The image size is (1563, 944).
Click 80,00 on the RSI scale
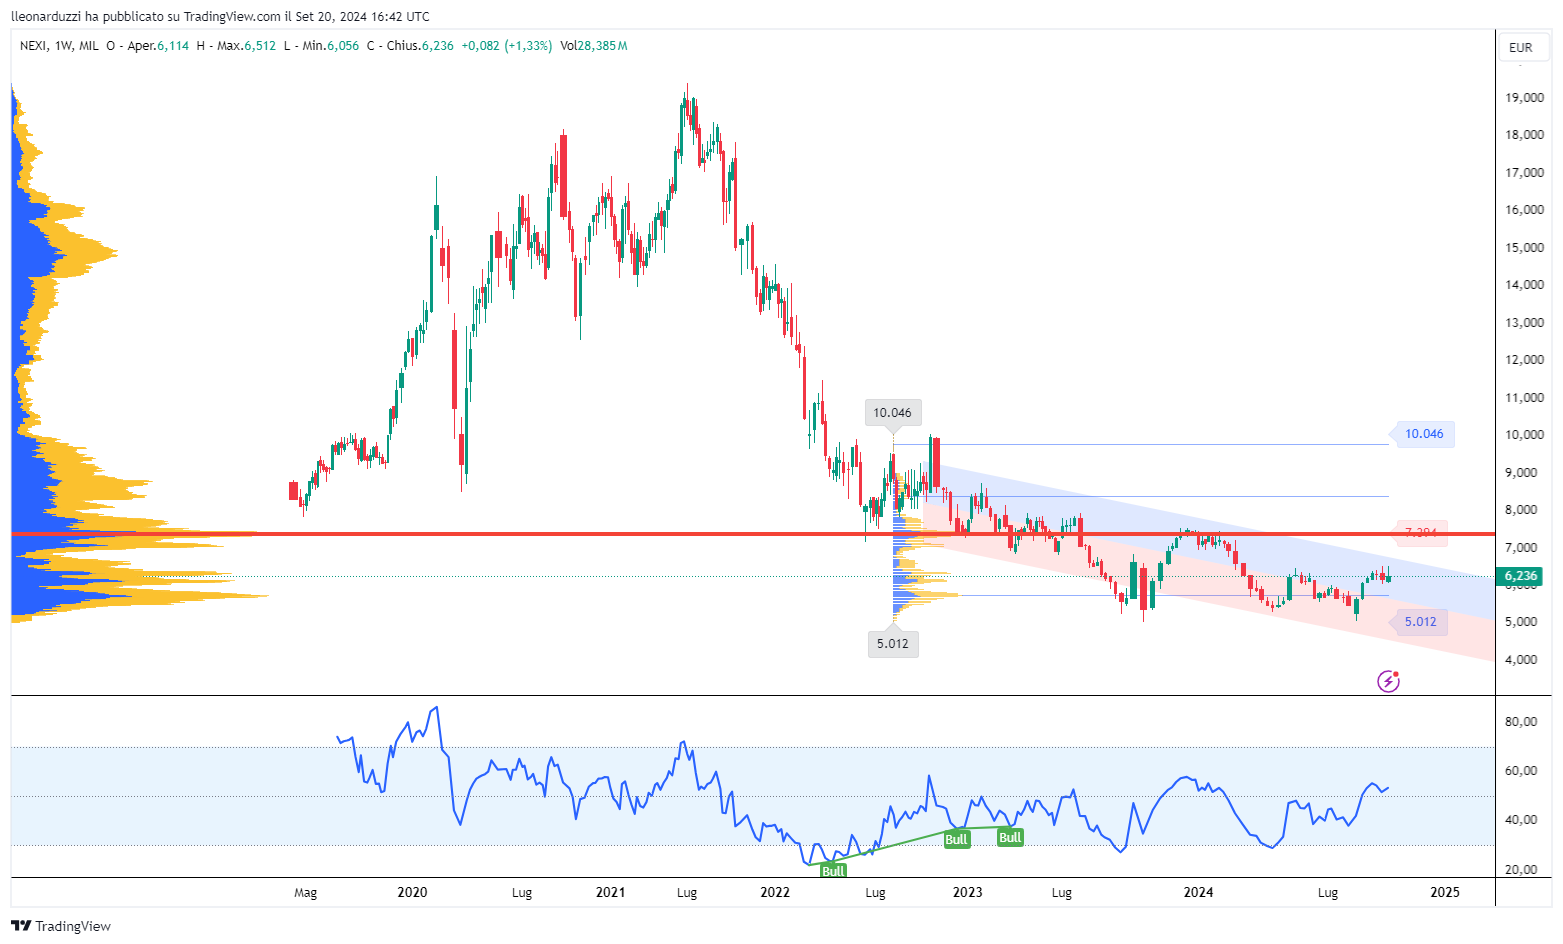1521,722
